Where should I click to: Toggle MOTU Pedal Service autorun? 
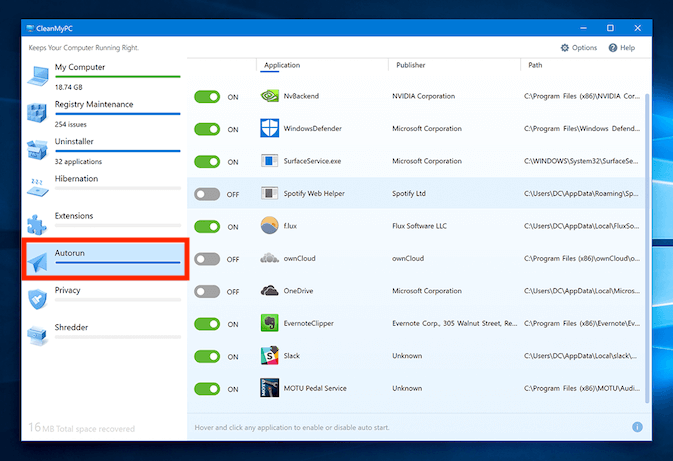tap(207, 389)
